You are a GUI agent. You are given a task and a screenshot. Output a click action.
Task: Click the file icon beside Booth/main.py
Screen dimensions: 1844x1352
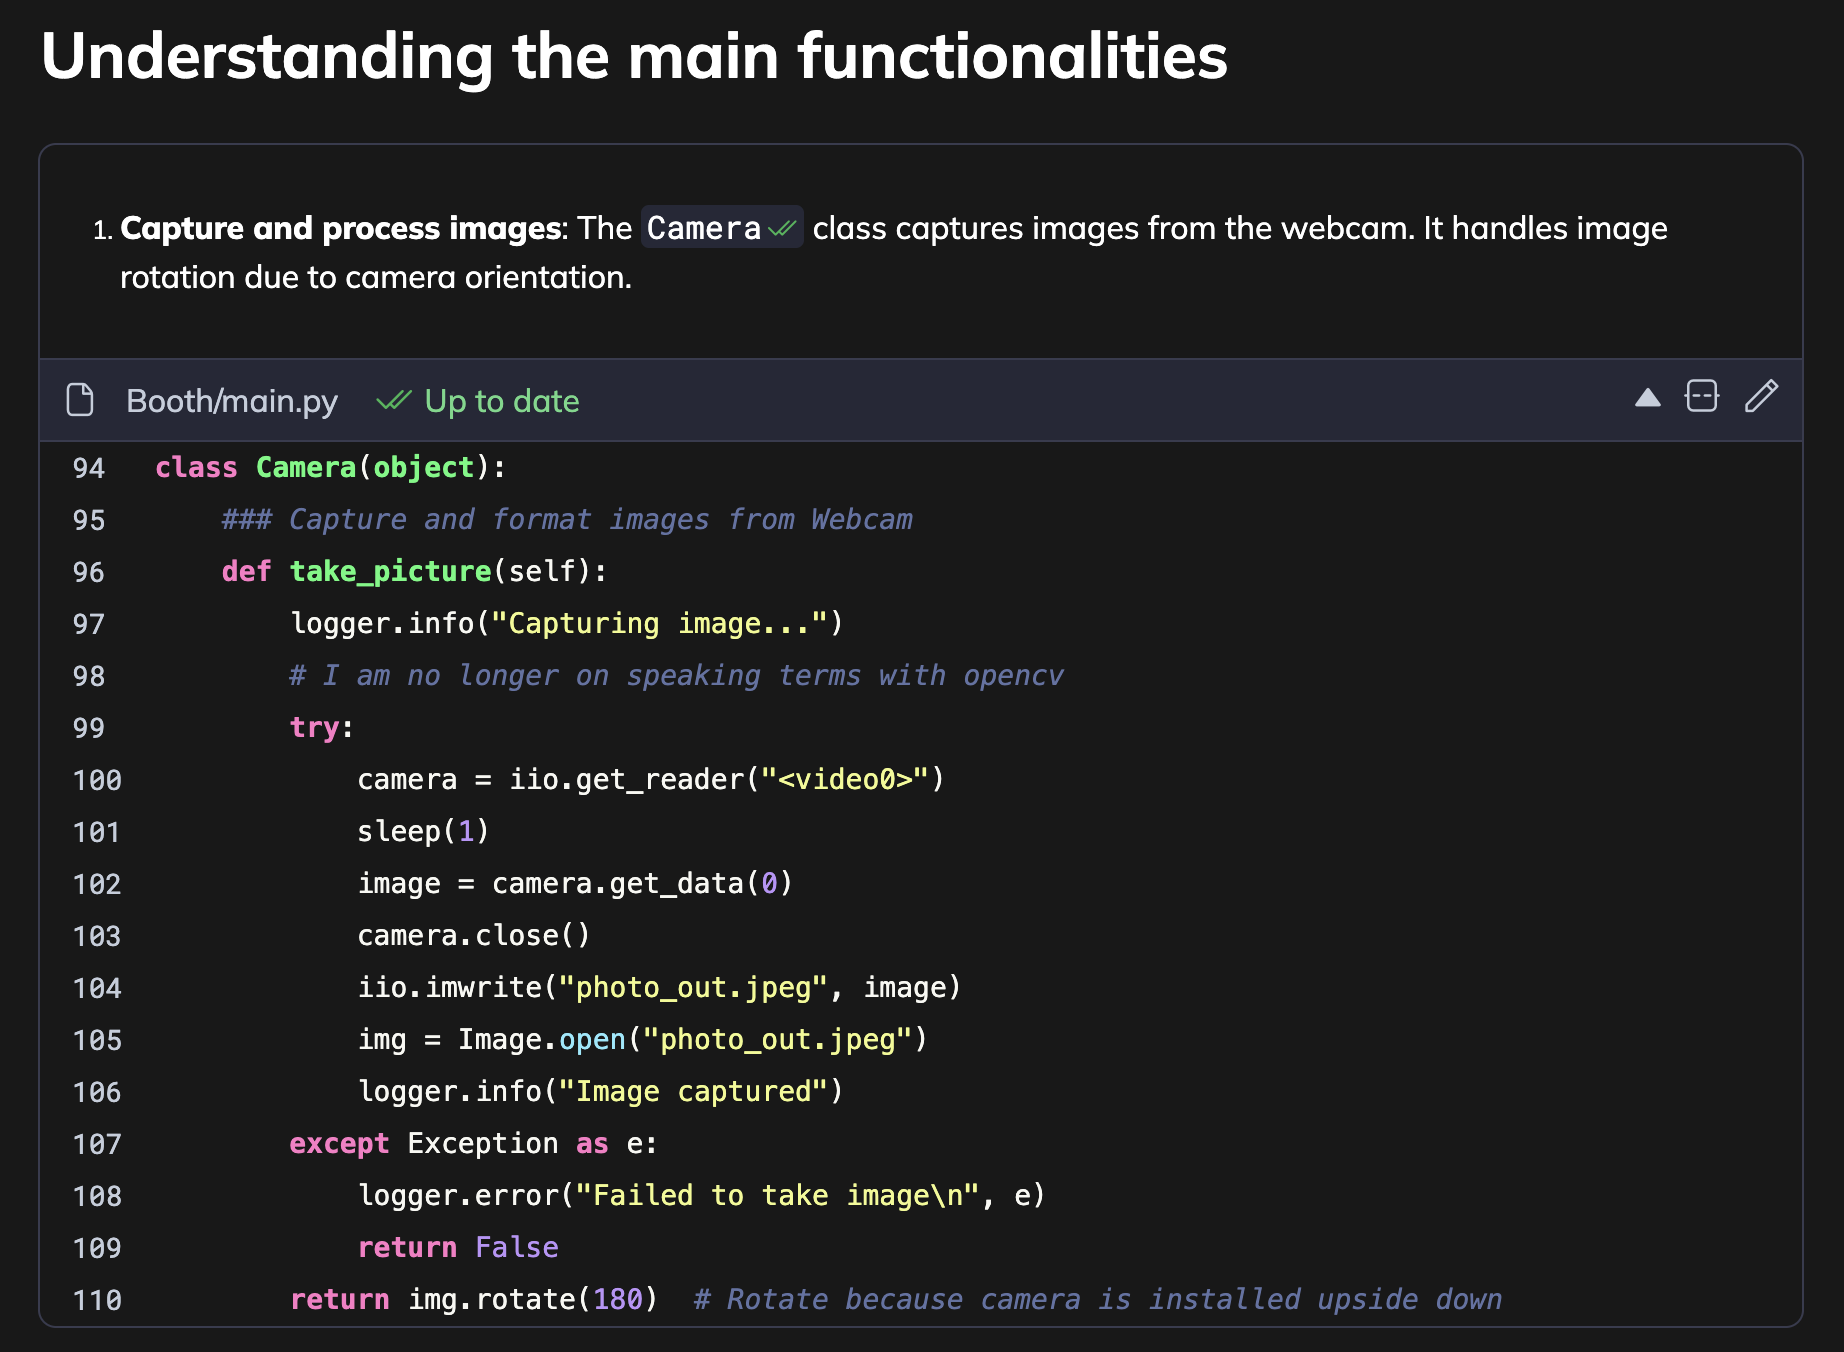80,400
